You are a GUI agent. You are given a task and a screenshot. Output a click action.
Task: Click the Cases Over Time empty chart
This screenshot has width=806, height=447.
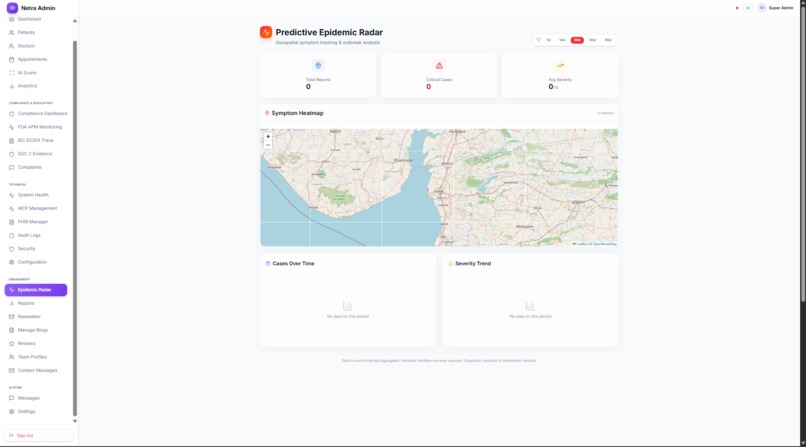click(347, 309)
